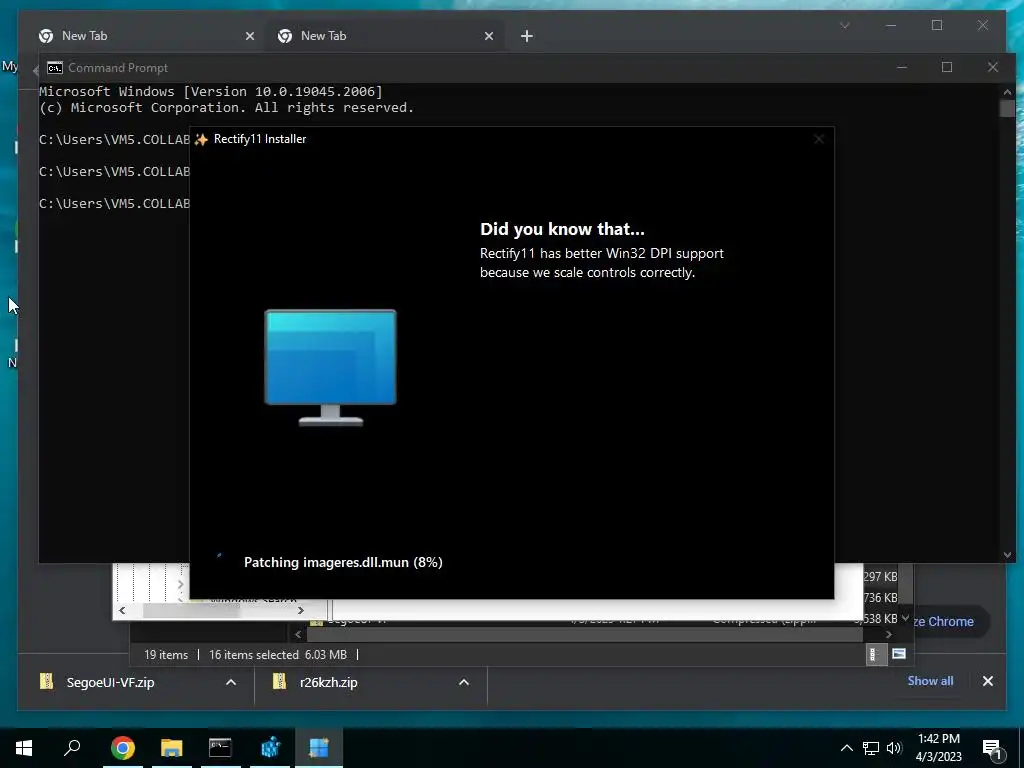Click the Command Prompt title bar icon
The image size is (1024, 768).
(55, 68)
